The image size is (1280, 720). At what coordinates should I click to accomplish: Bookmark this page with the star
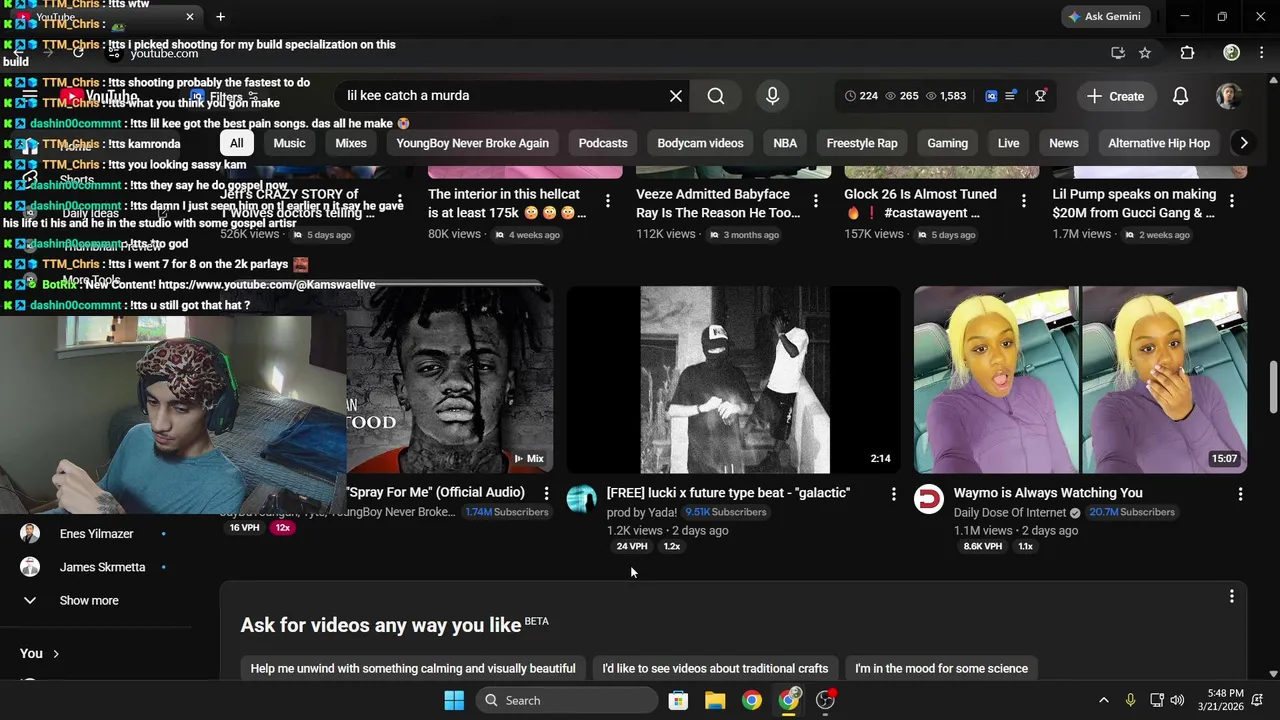point(1145,53)
